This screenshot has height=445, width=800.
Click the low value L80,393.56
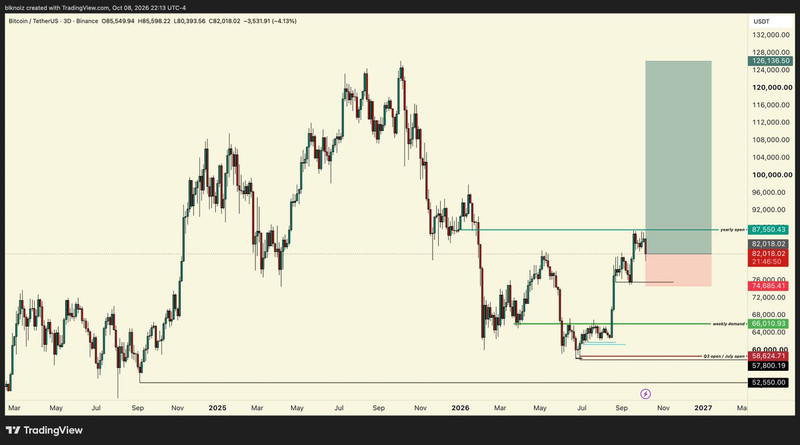coord(189,21)
